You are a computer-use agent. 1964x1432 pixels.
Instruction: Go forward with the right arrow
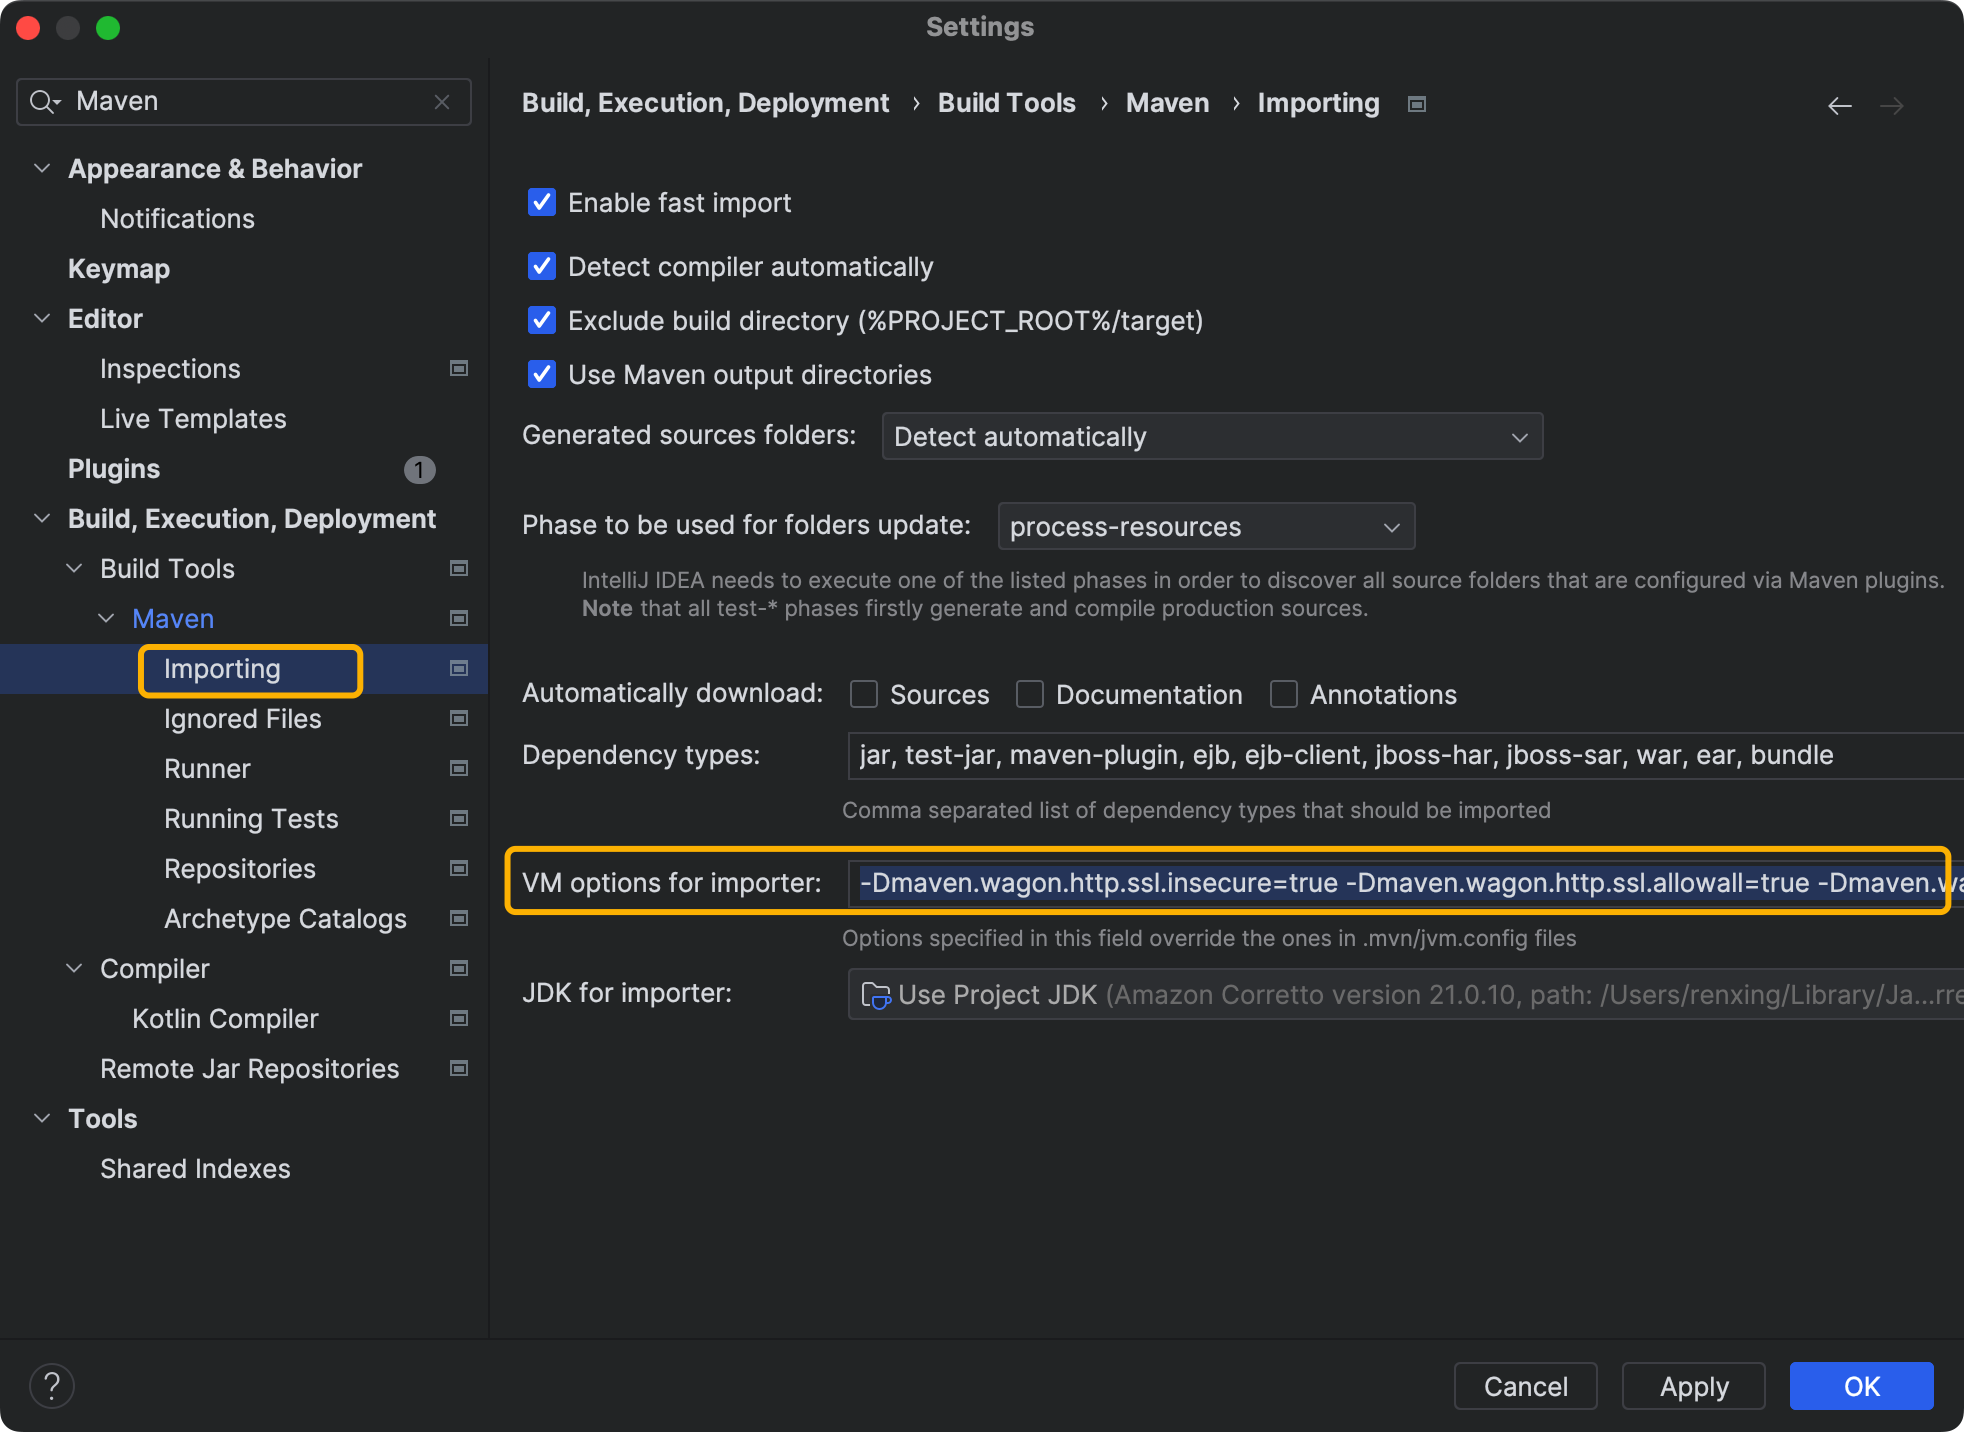pyautogui.click(x=1892, y=106)
